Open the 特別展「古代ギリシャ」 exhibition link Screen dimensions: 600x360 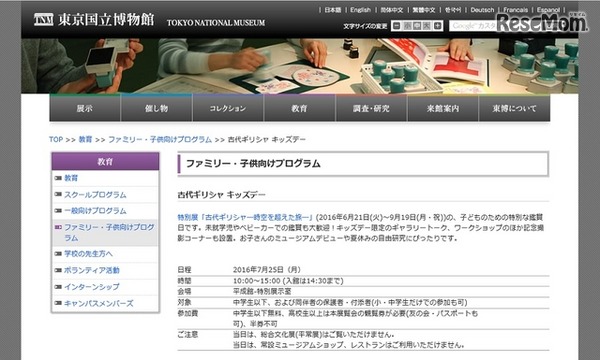click(x=246, y=217)
